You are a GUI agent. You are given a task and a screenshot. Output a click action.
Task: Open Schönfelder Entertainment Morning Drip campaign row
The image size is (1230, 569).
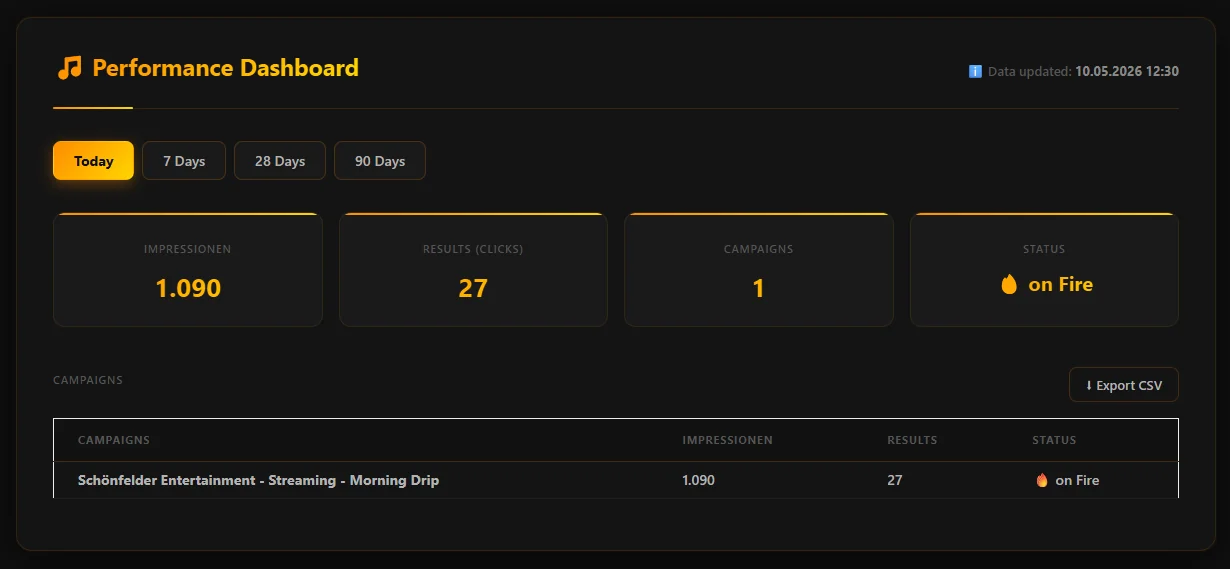pos(616,480)
